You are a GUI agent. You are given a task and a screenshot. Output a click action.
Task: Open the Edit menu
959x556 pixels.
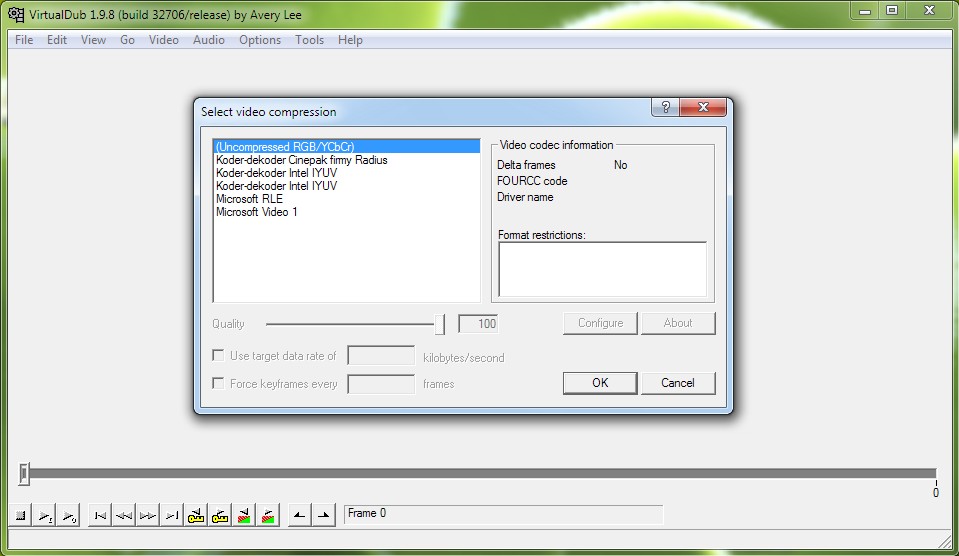57,40
